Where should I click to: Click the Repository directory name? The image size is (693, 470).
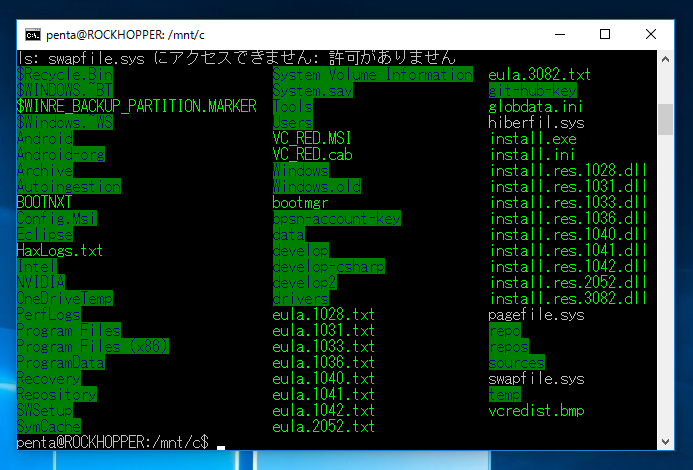[57, 394]
